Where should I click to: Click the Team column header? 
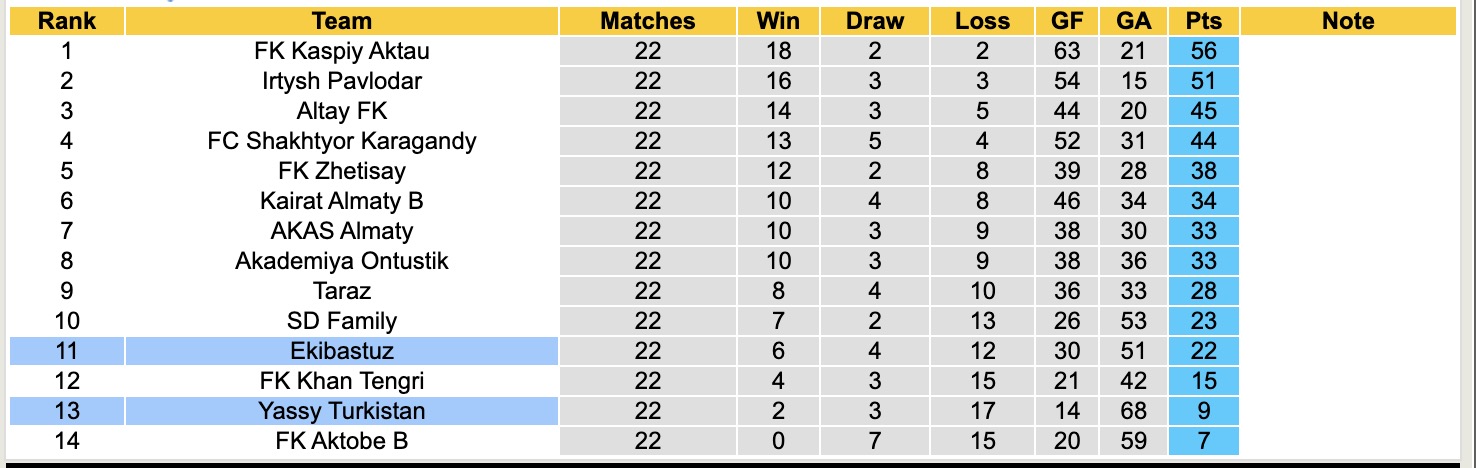tap(342, 21)
